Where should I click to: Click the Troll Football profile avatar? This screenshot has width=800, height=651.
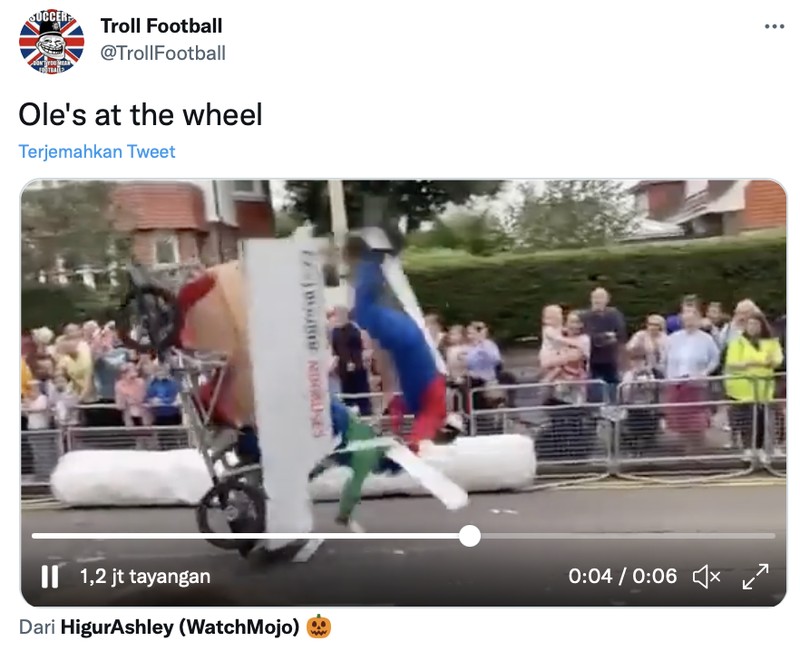[x=51, y=41]
